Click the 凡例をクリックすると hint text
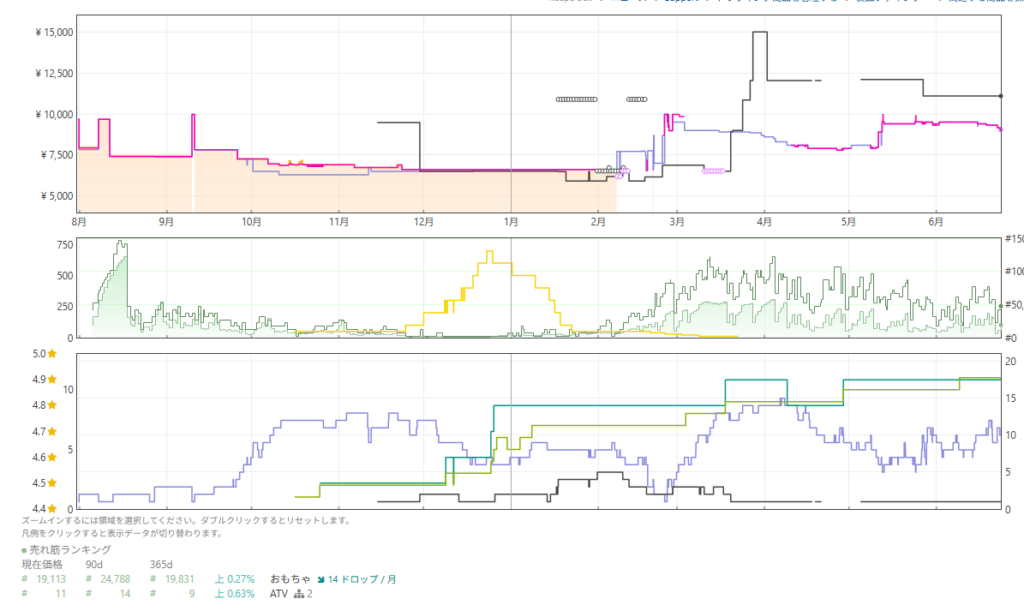 click(122, 533)
